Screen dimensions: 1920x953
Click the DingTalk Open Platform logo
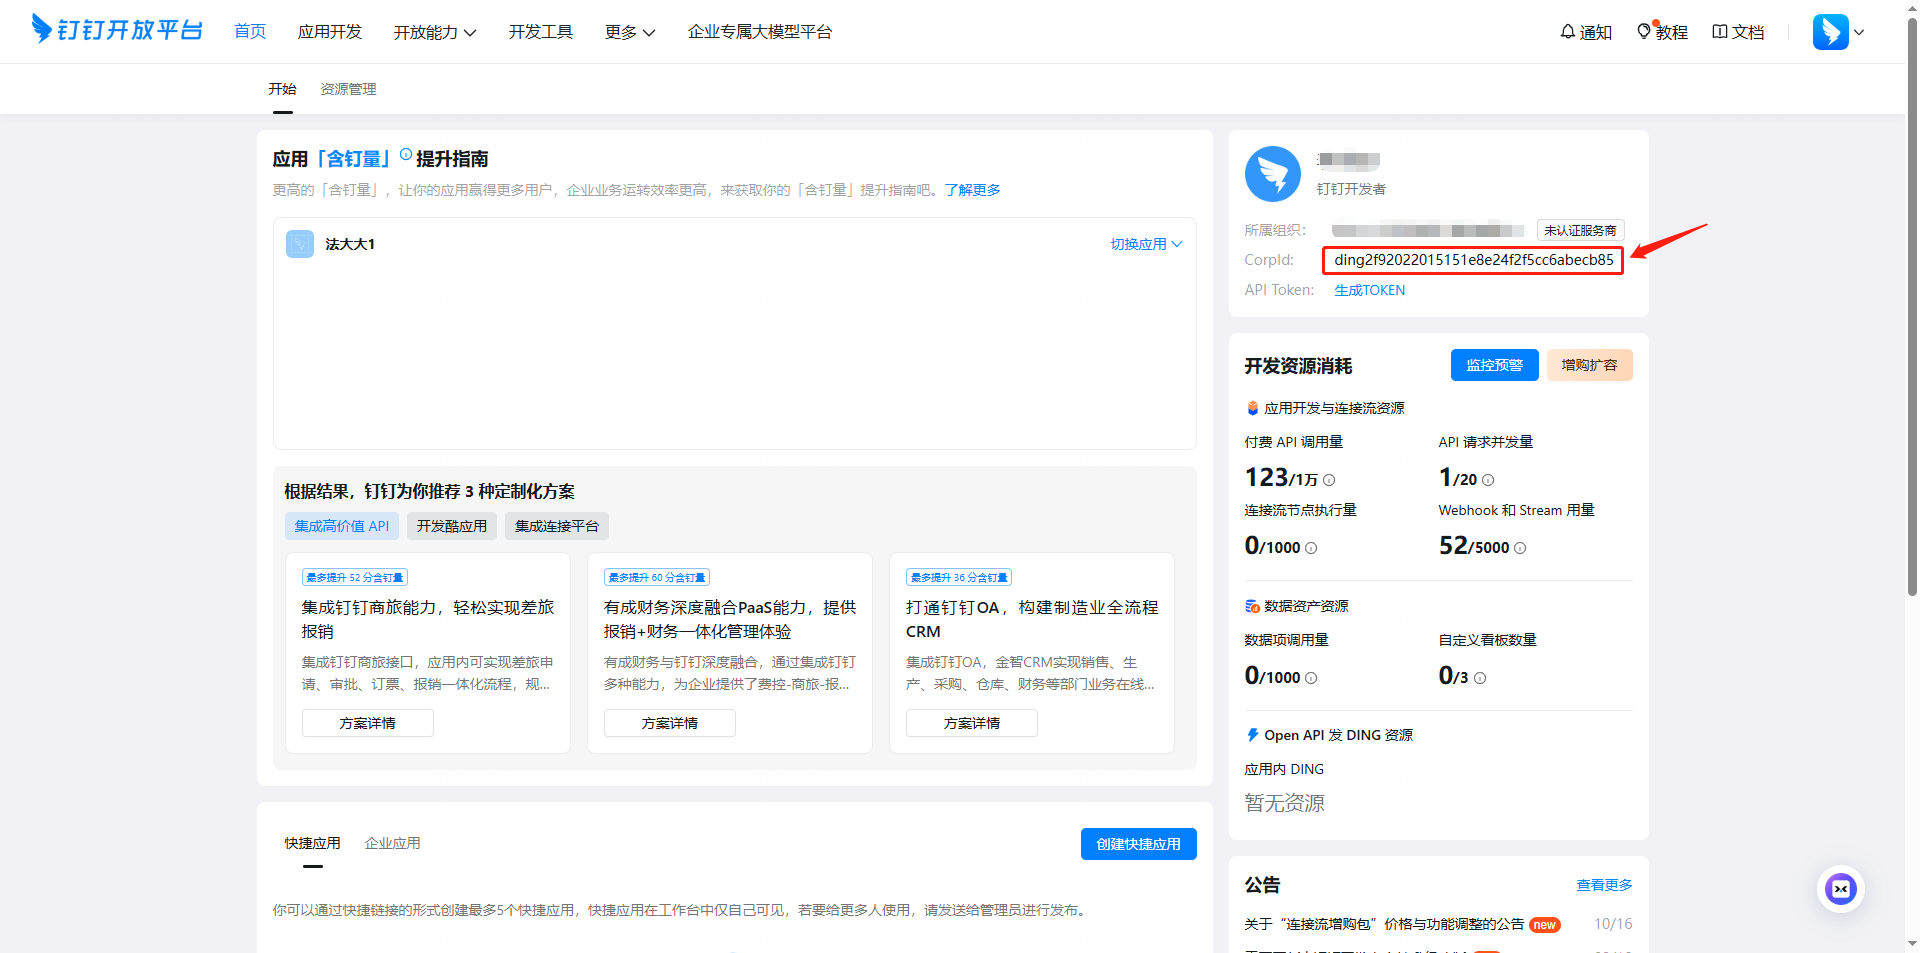click(x=117, y=29)
